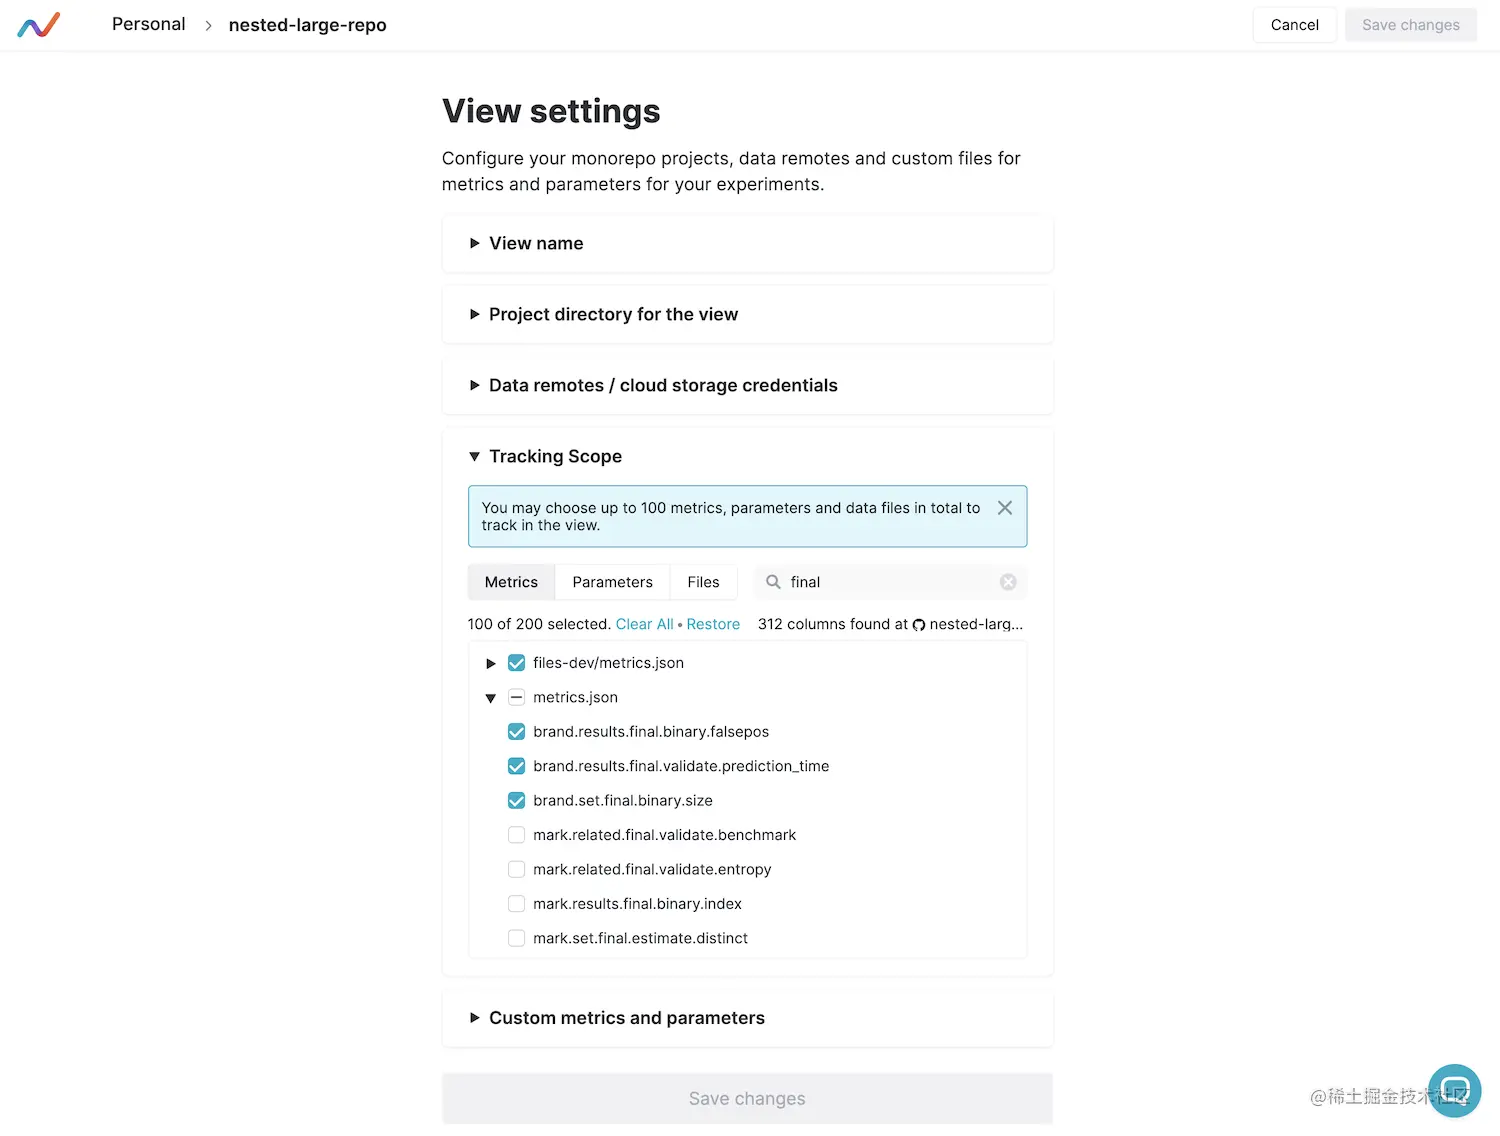Click the Cancel button in the header
The image size is (1500, 1136).
tap(1294, 24)
